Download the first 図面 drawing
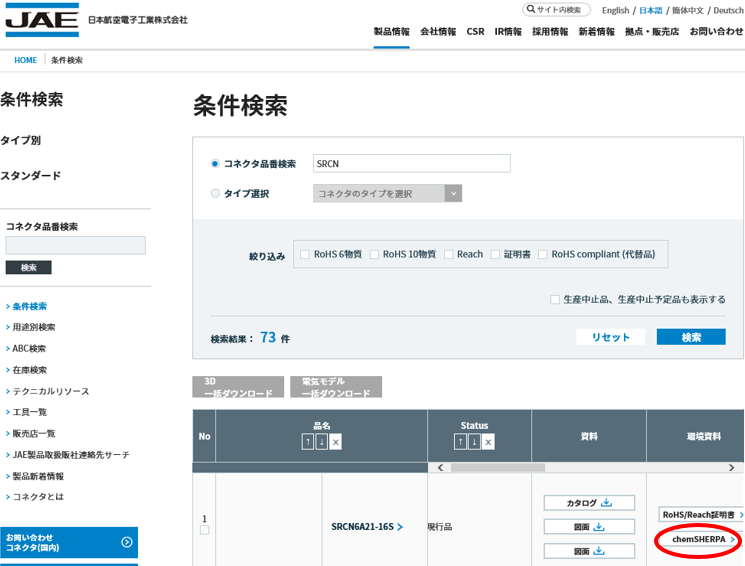 pyautogui.click(x=589, y=527)
